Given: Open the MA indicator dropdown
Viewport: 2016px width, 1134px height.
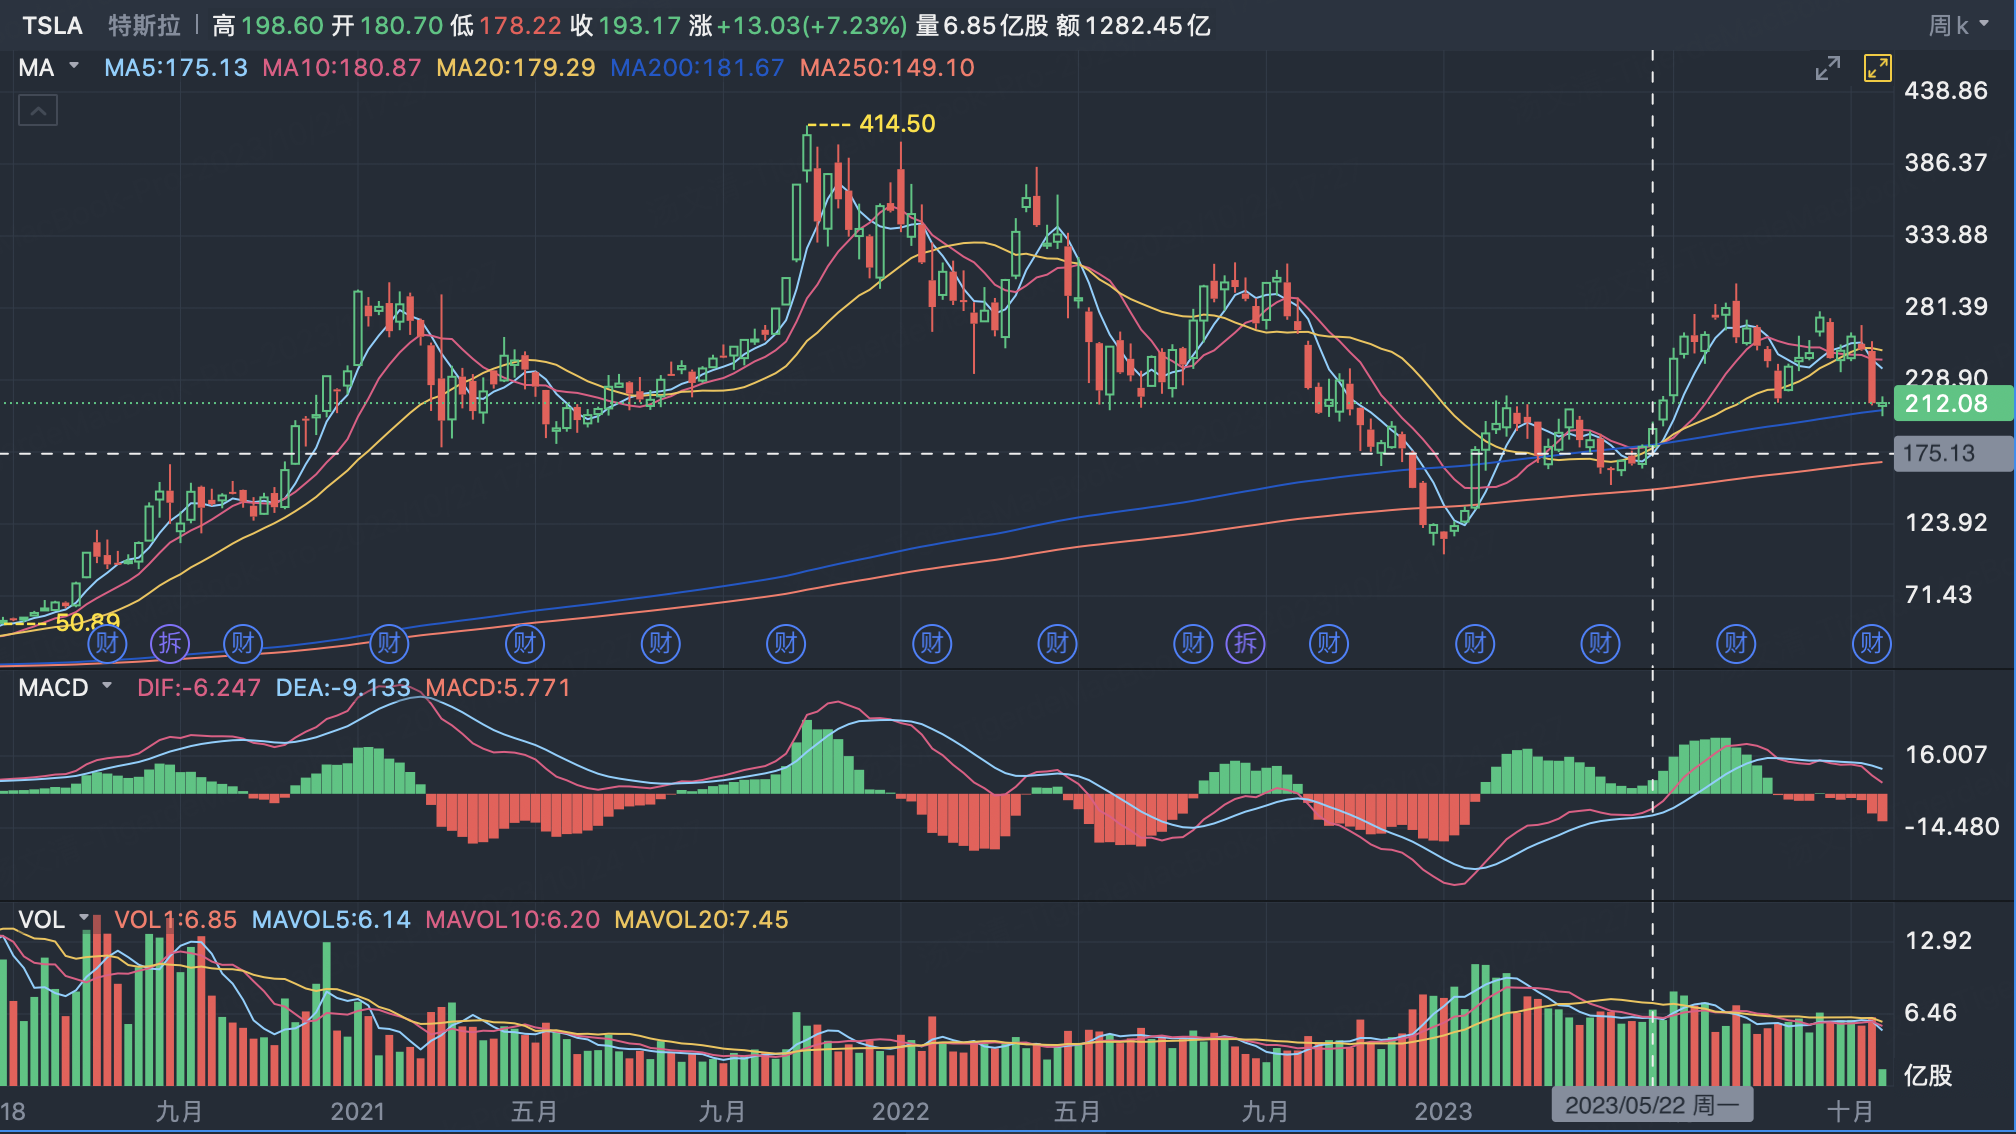Looking at the screenshot, I should (x=48, y=68).
